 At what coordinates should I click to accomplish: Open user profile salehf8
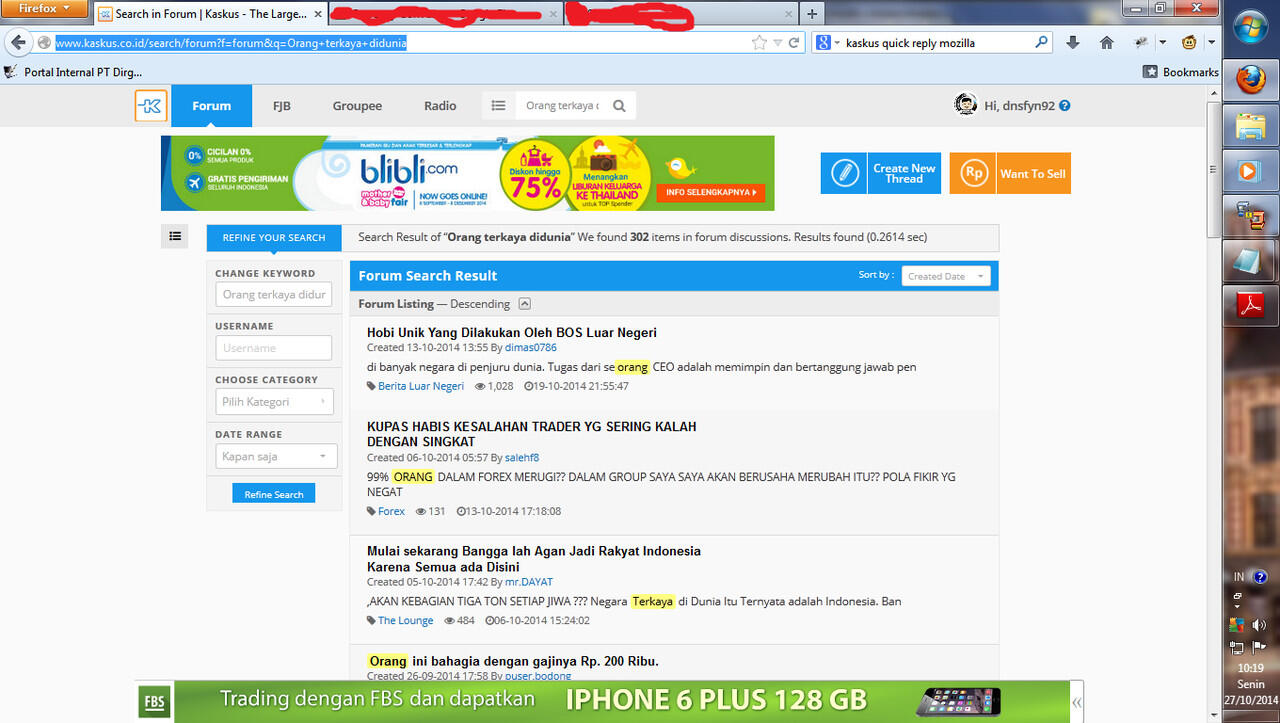coord(522,458)
